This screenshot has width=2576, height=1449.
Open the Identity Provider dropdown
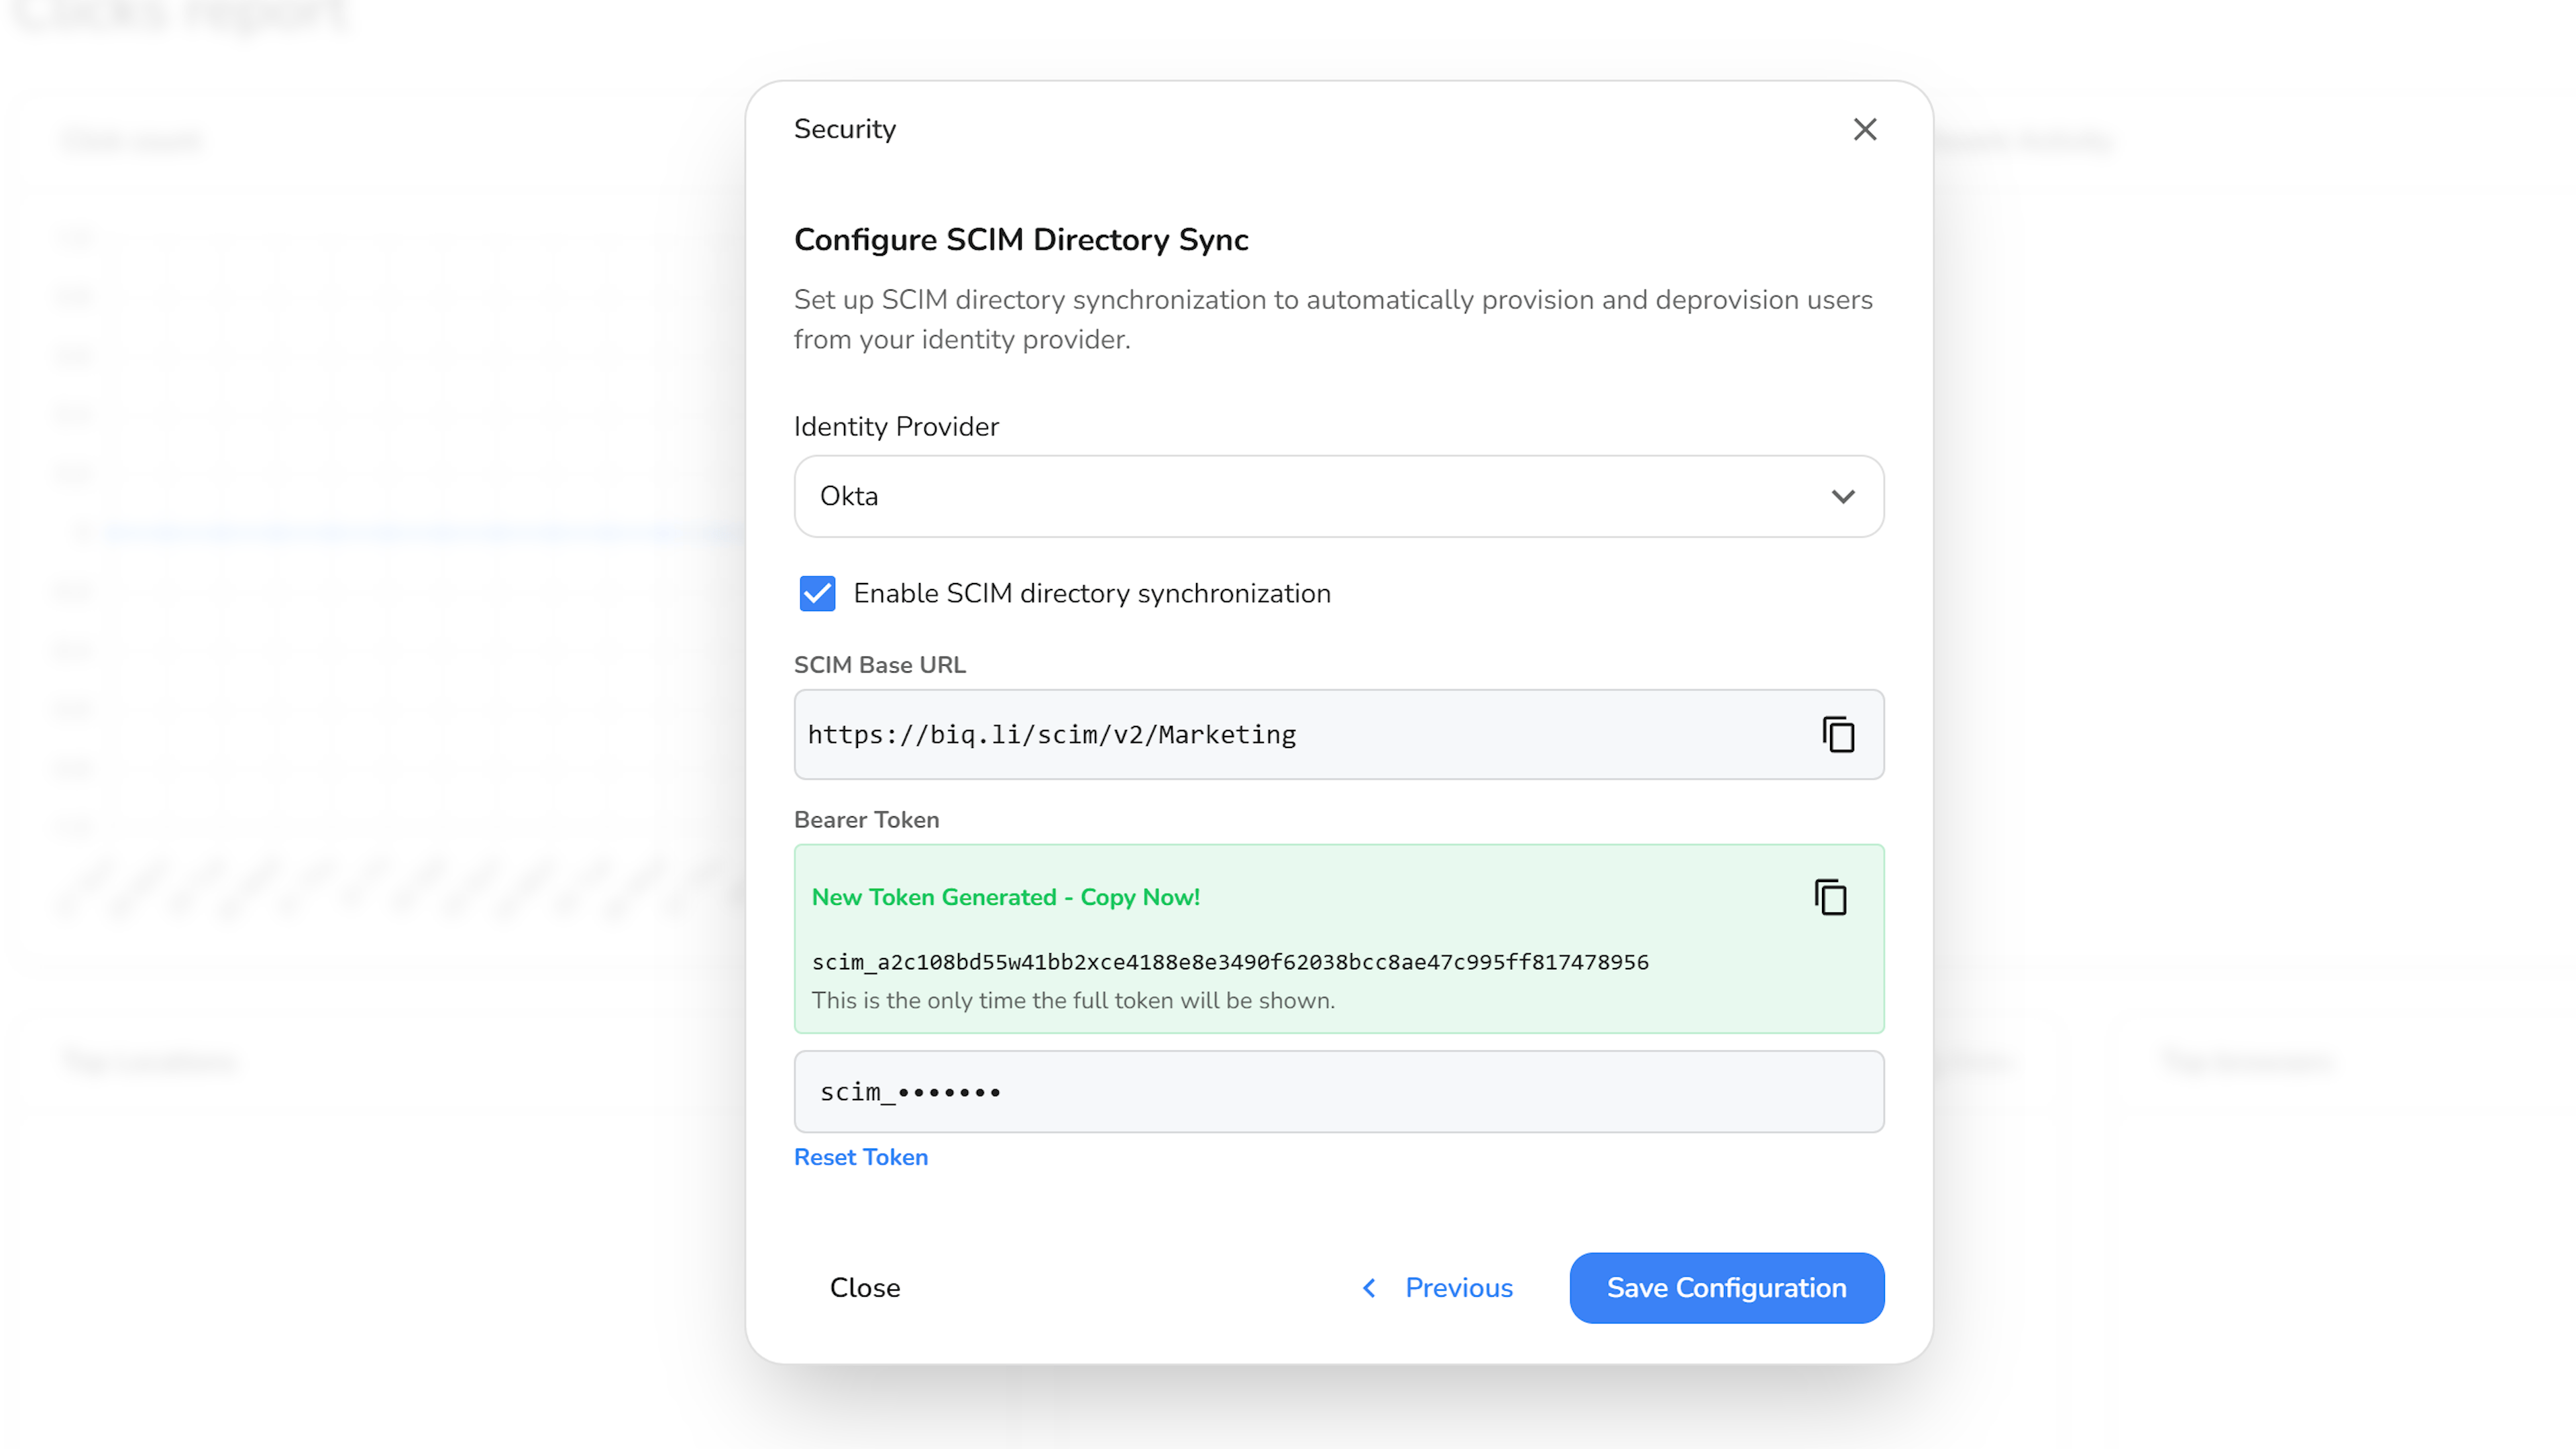(1339, 496)
